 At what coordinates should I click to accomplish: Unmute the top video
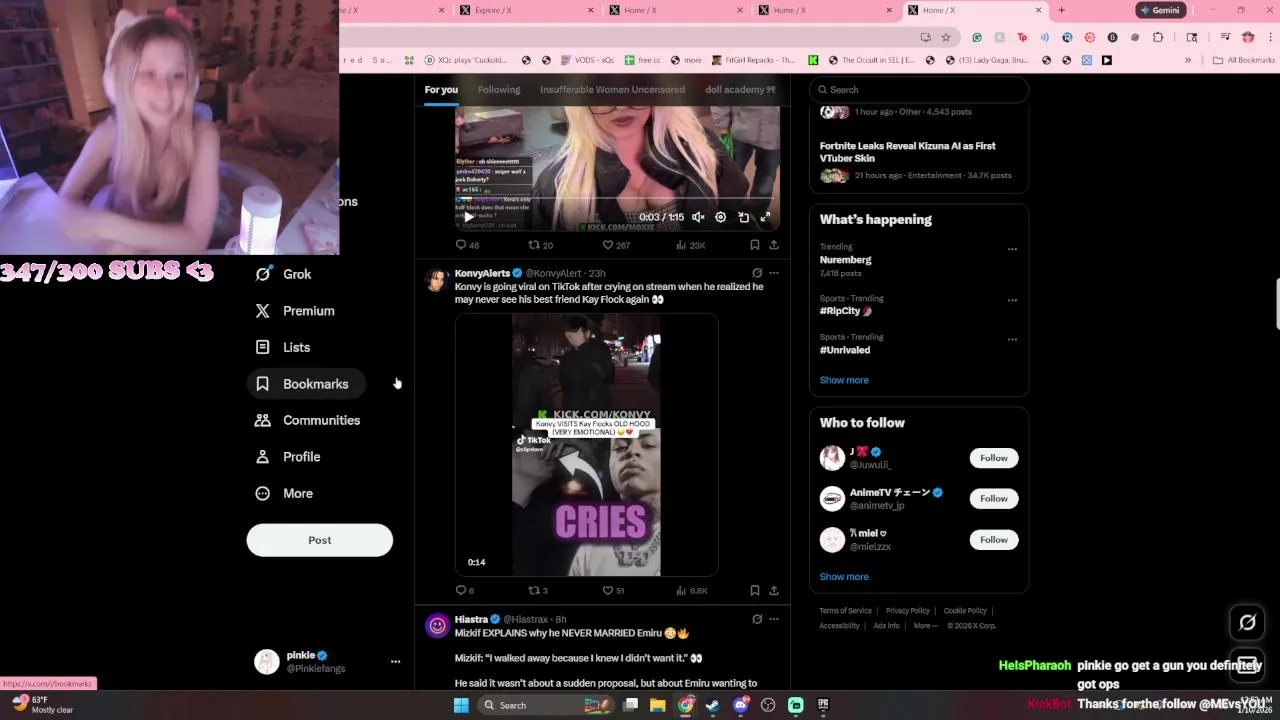(698, 217)
